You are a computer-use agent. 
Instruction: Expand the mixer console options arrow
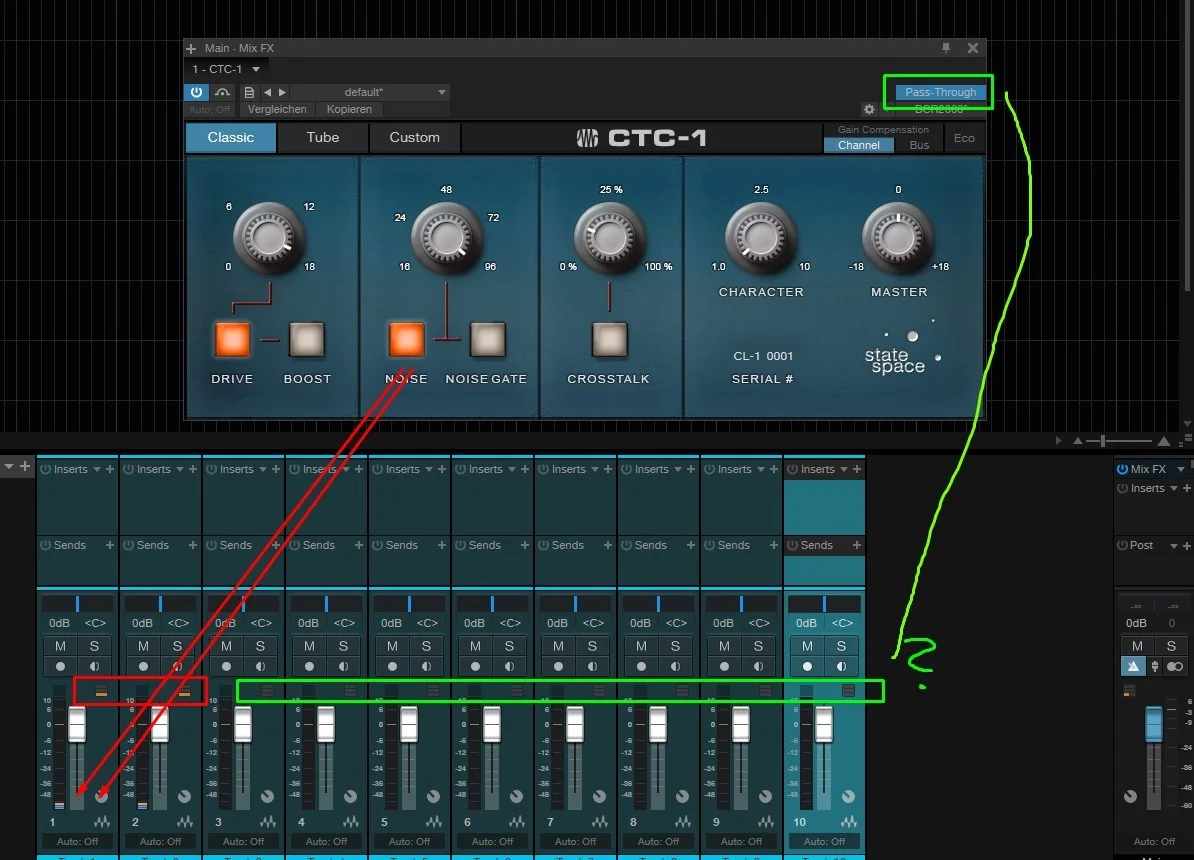pyautogui.click(x=8, y=466)
